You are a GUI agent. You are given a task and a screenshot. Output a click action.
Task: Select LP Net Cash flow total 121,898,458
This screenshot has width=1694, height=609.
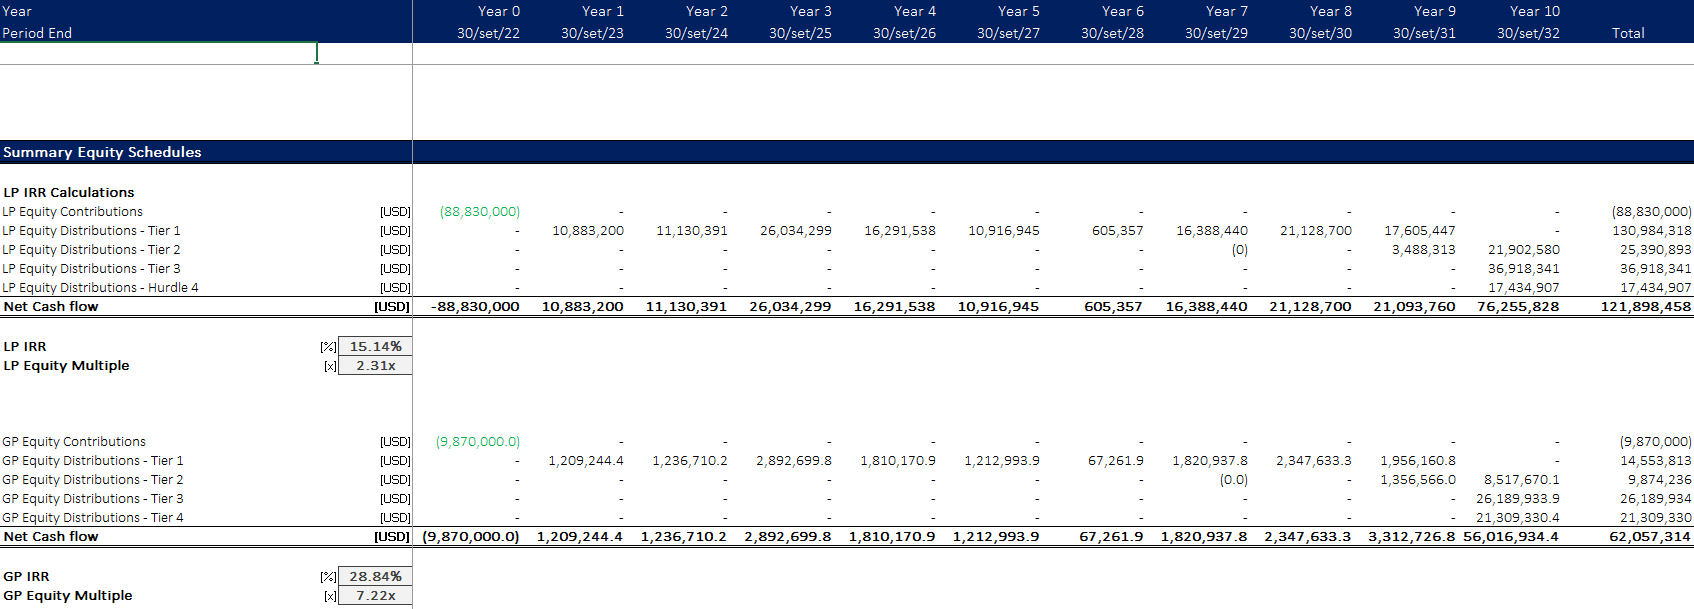point(1646,306)
